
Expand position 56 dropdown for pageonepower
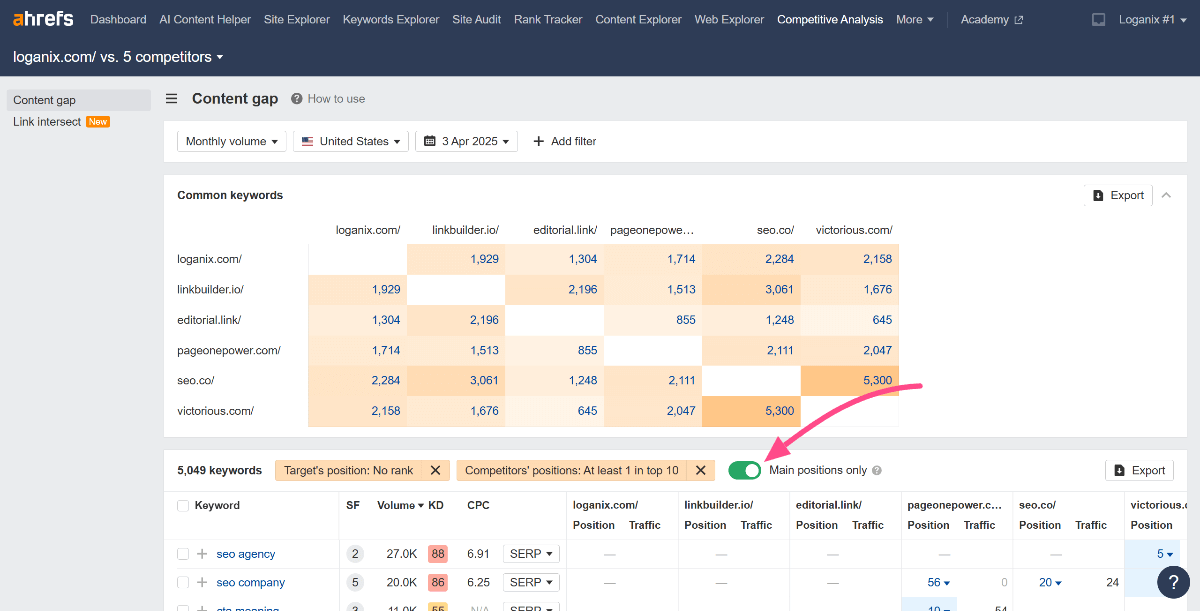[939, 582]
